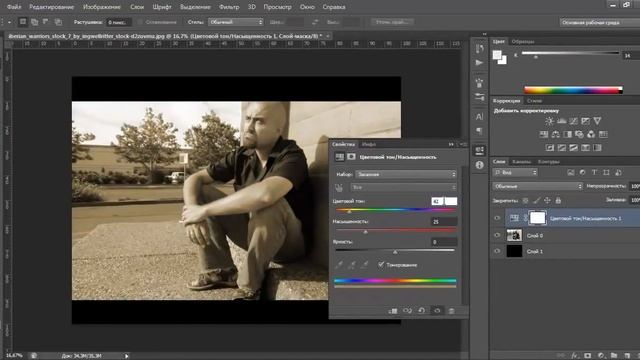640x360 pixels.
Task: Add a Channel Mixer adjustment
Action: tap(591, 134)
